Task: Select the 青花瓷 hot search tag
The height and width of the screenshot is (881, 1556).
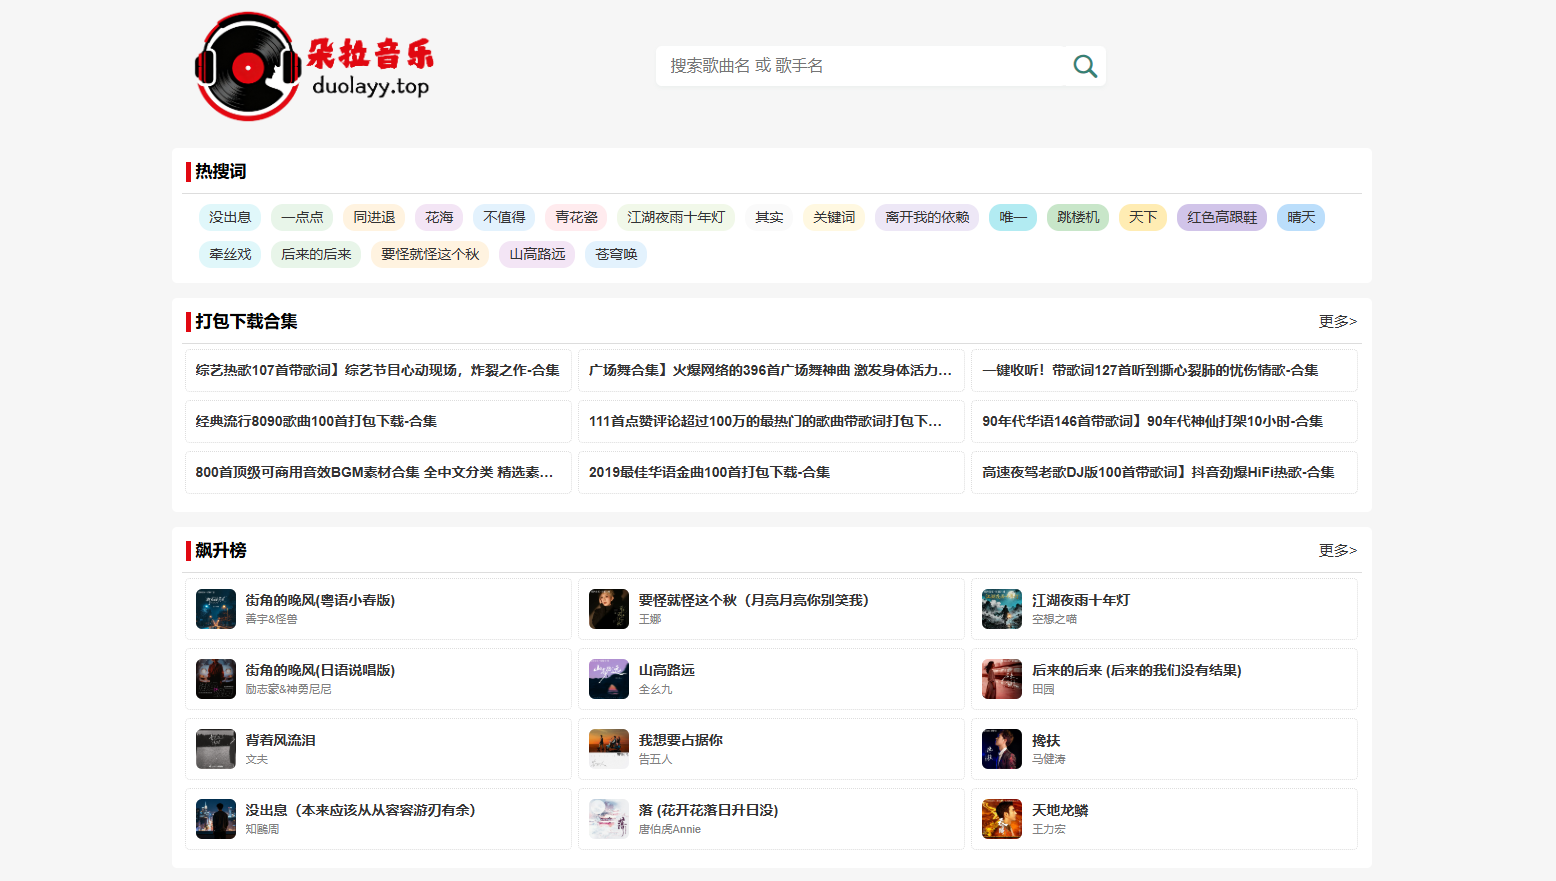Action: [x=575, y=217]
